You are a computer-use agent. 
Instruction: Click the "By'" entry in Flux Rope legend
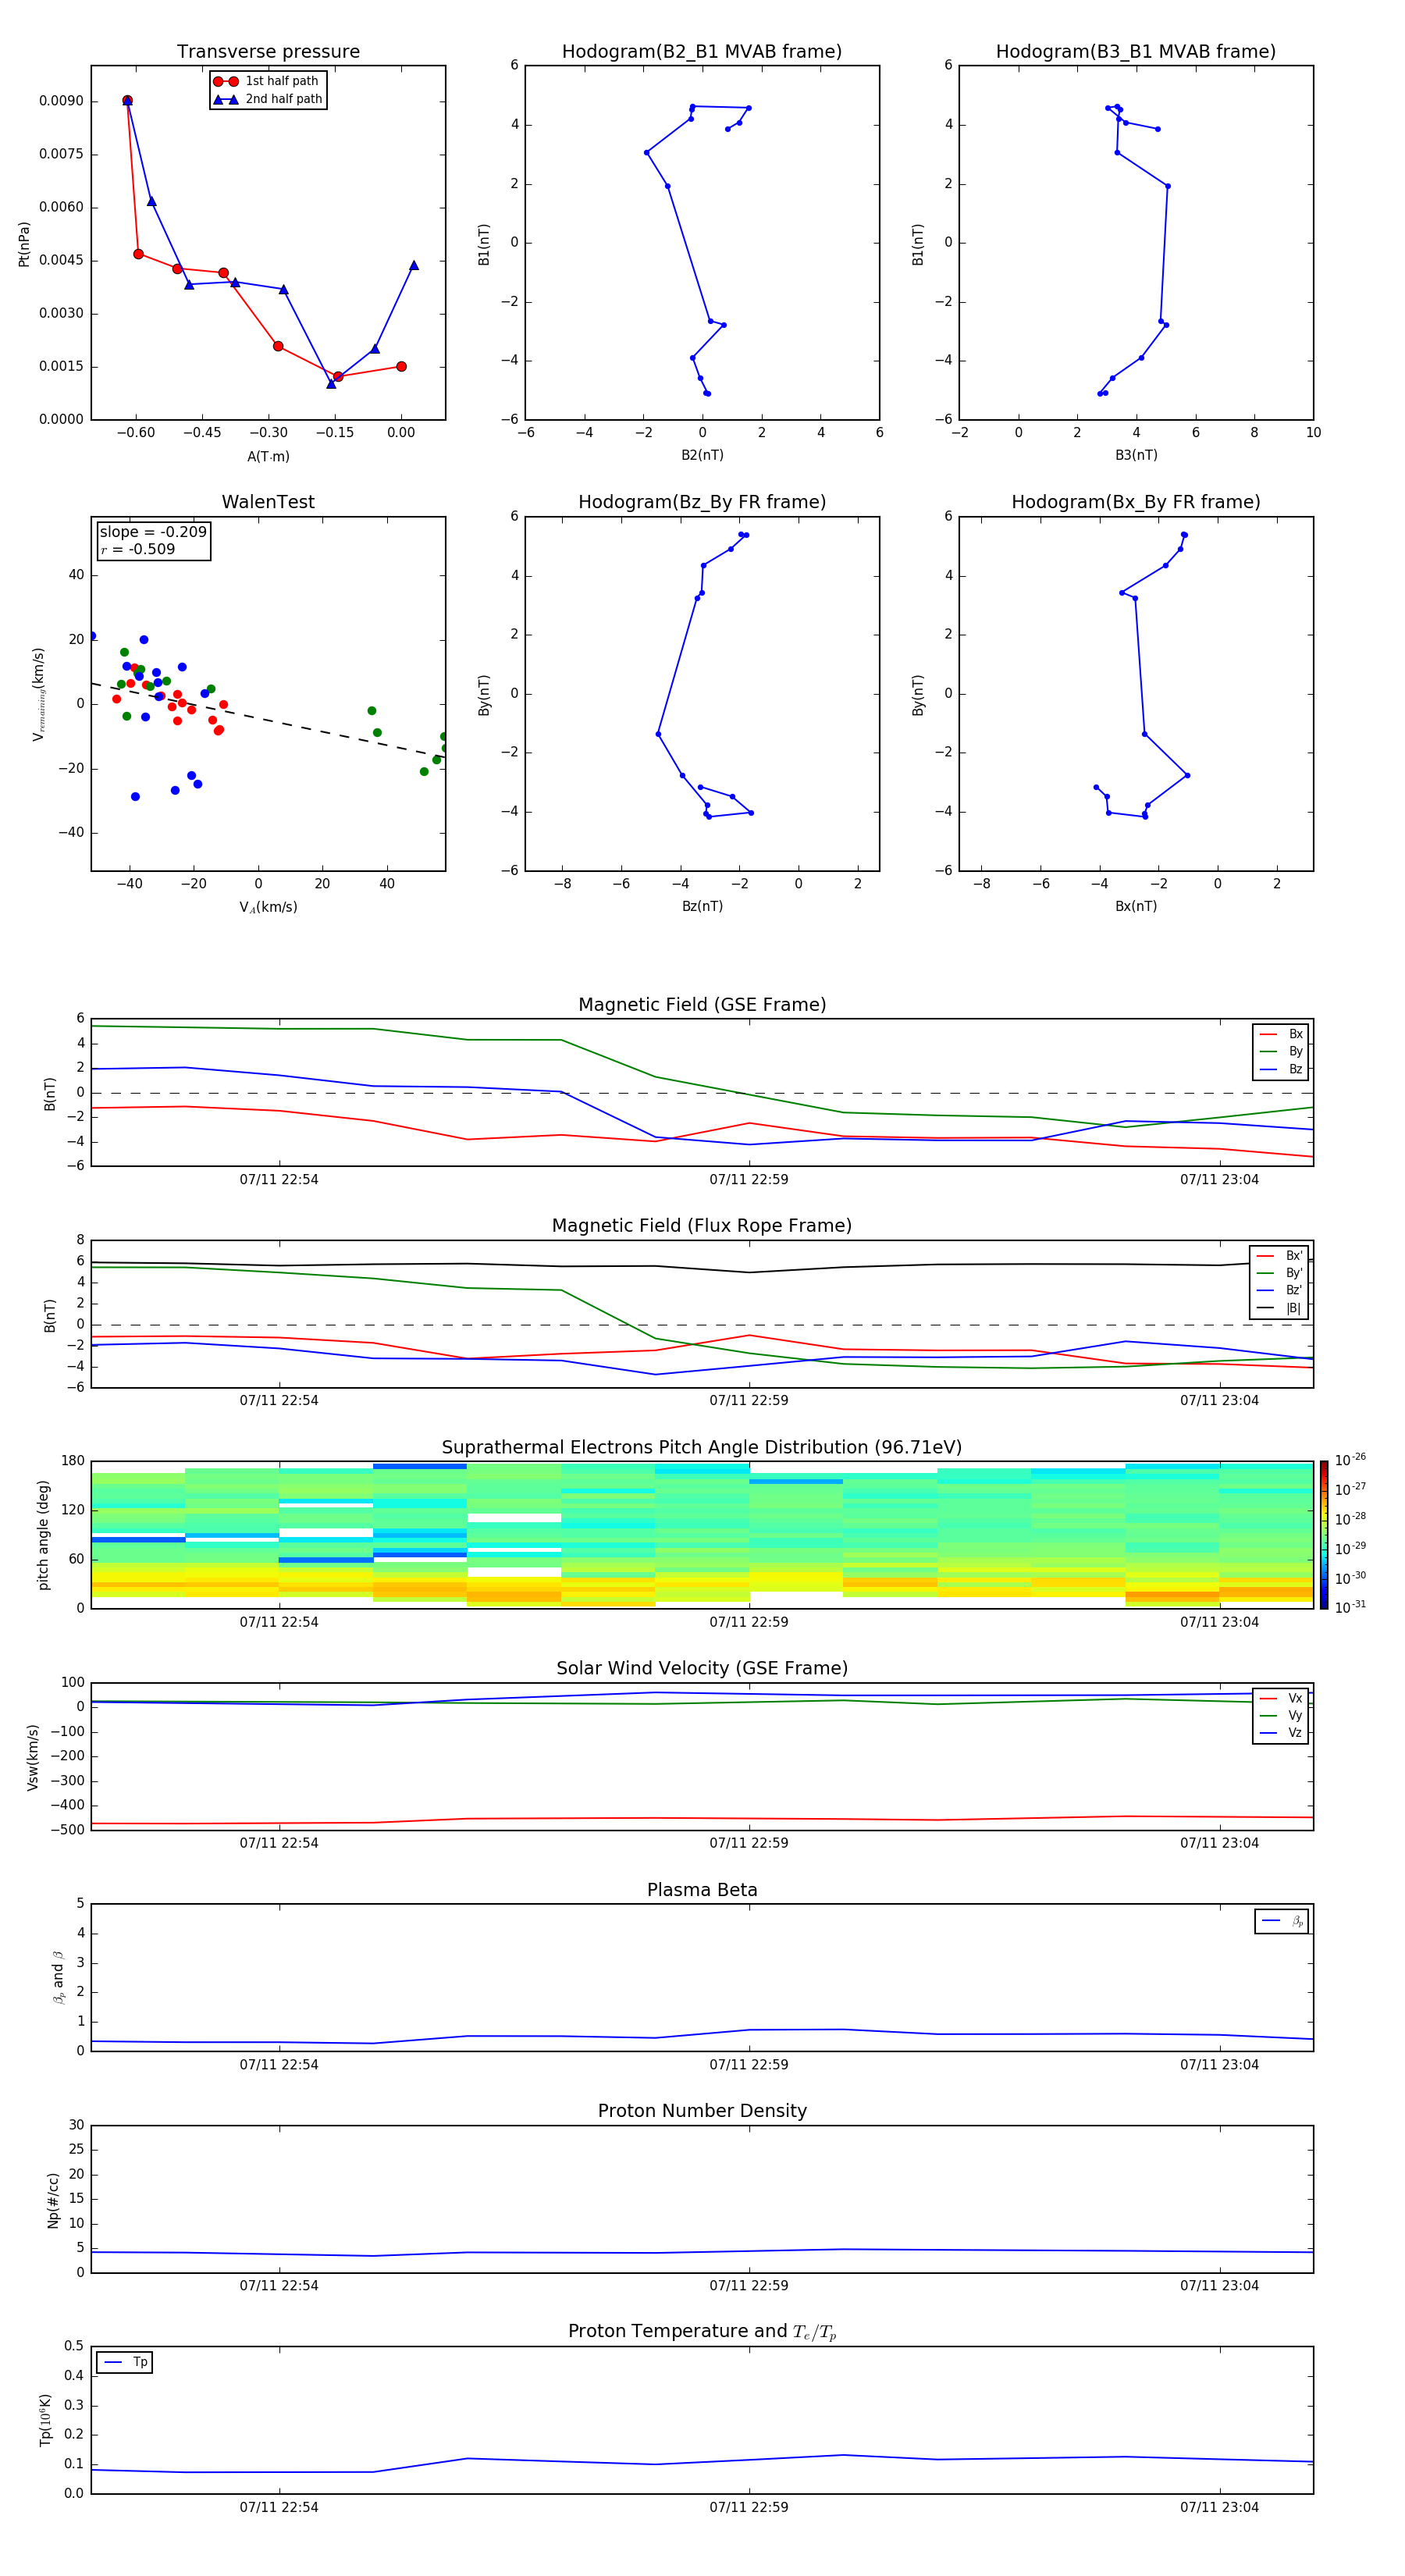[x=1280, y=1273]
